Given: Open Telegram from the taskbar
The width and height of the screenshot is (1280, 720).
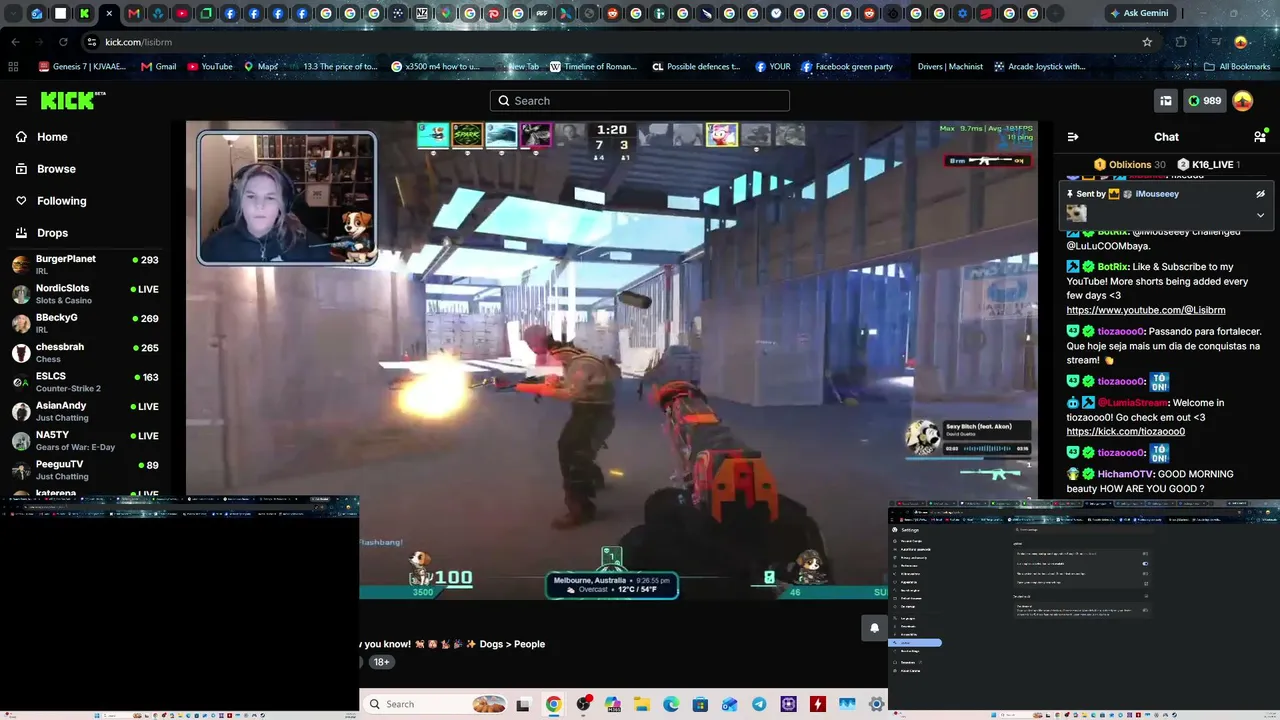Looking at the screenshot, I should (759, 704).
